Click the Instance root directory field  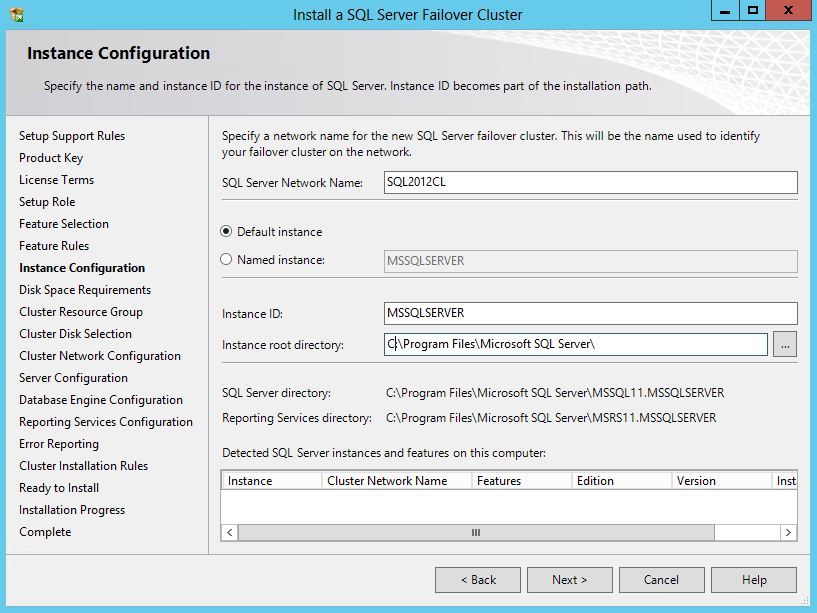[x=575, y=344]
